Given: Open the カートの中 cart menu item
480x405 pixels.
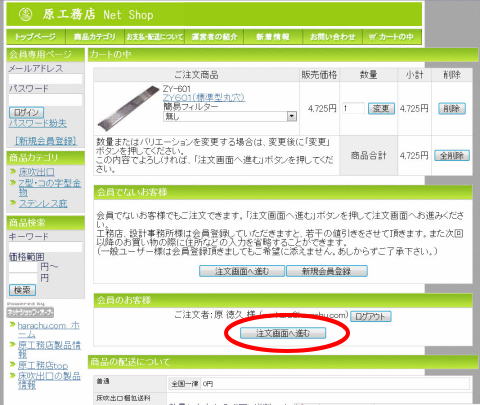Looking at the screenshot, I should tap(391, 37).
